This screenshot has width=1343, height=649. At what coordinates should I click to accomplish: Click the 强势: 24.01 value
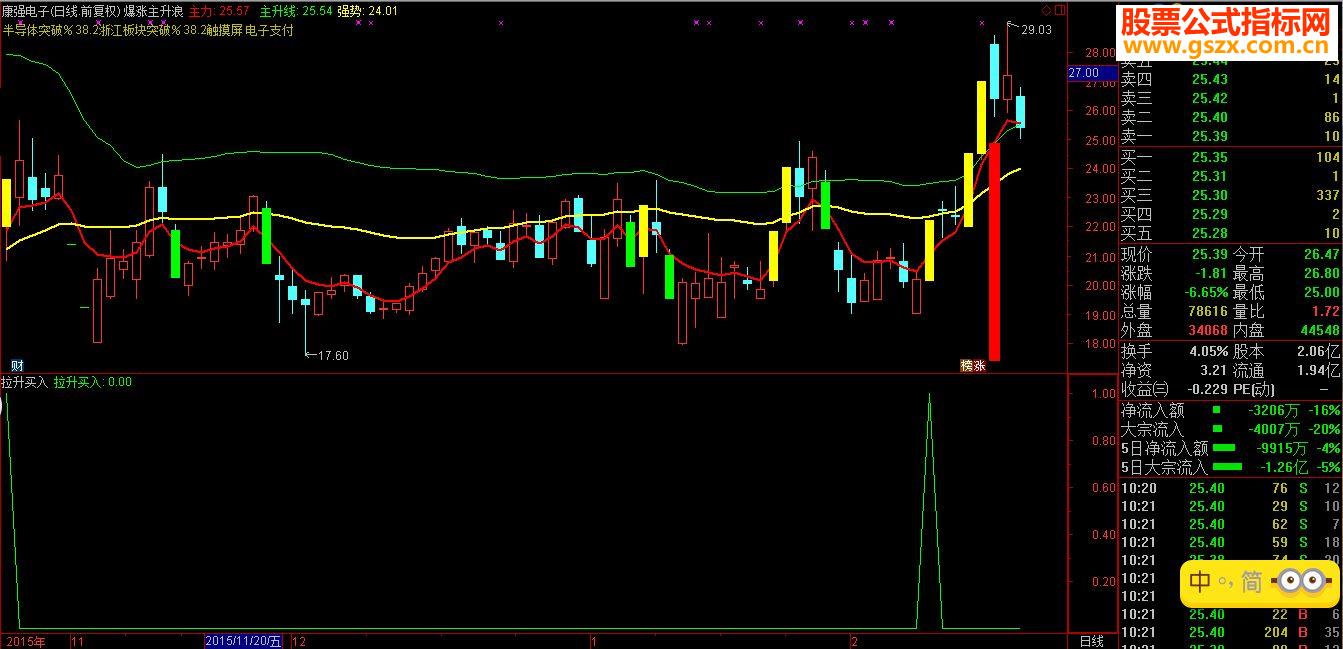click(x=367, y=11)
